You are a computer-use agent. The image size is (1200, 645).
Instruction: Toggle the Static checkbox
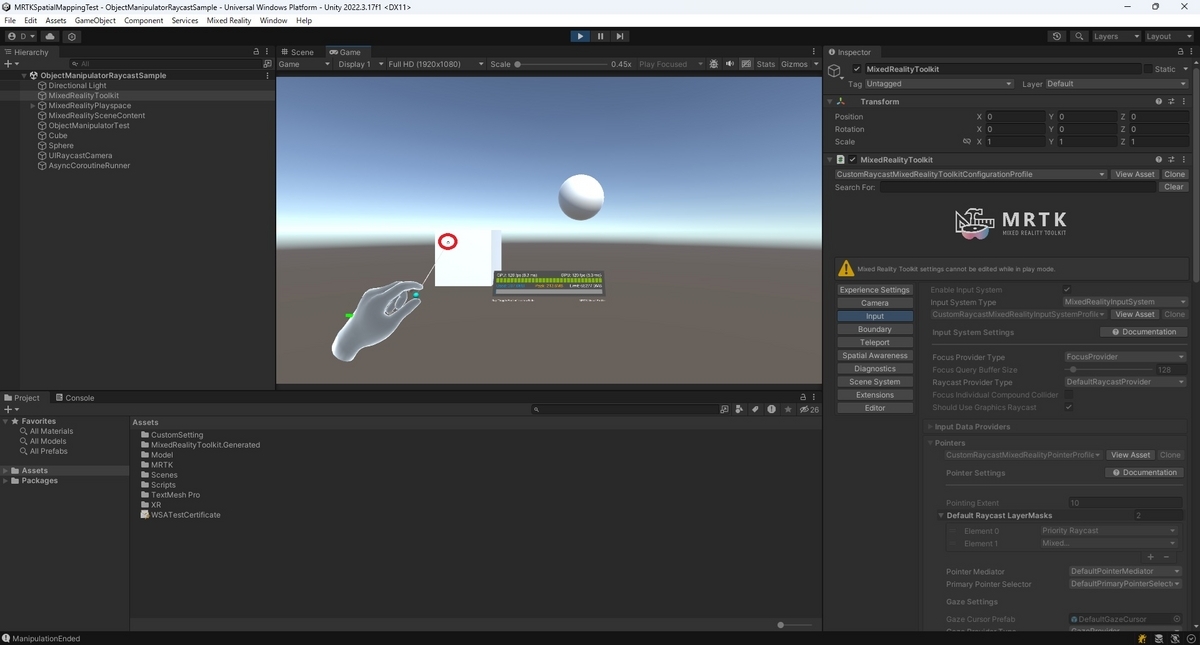[1148, 69]
